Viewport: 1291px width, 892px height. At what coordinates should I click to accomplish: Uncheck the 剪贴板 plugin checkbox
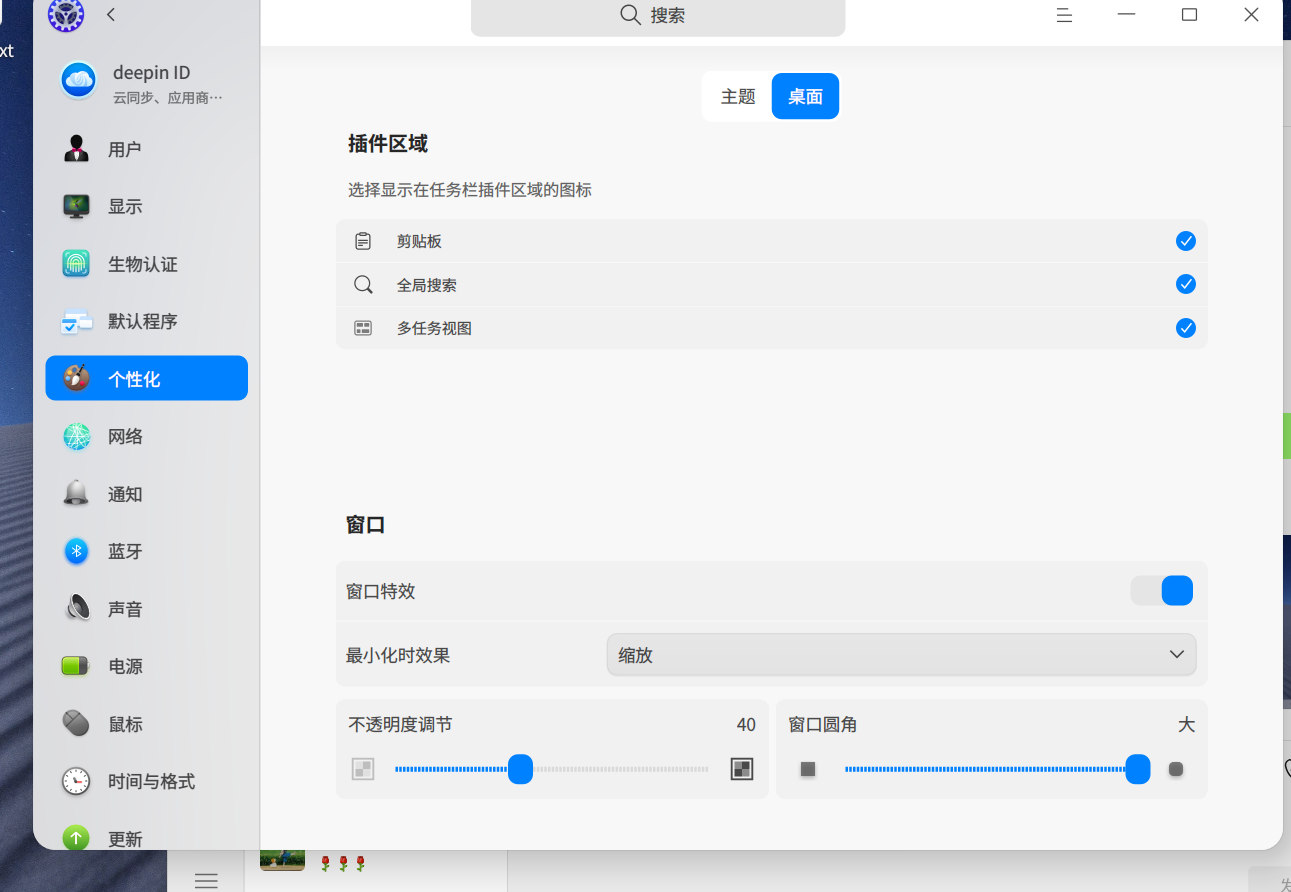tap(1186, 241)
